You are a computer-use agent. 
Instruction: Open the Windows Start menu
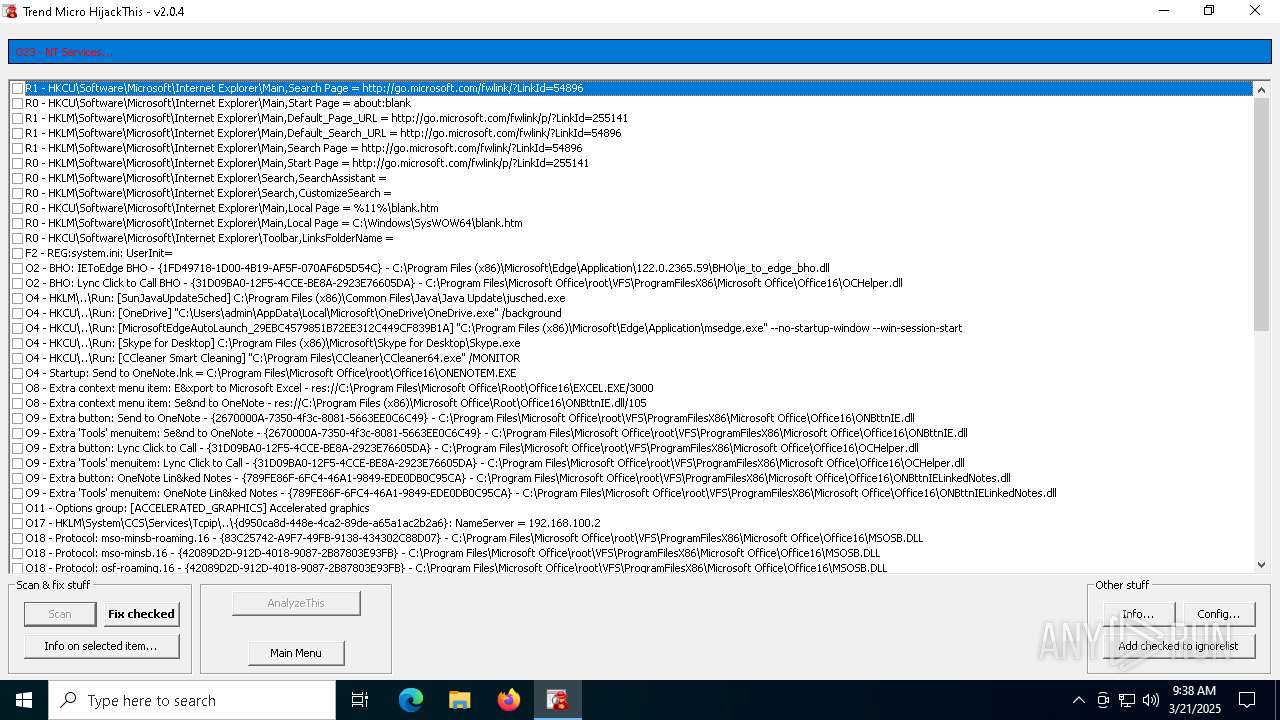(24, 700)
